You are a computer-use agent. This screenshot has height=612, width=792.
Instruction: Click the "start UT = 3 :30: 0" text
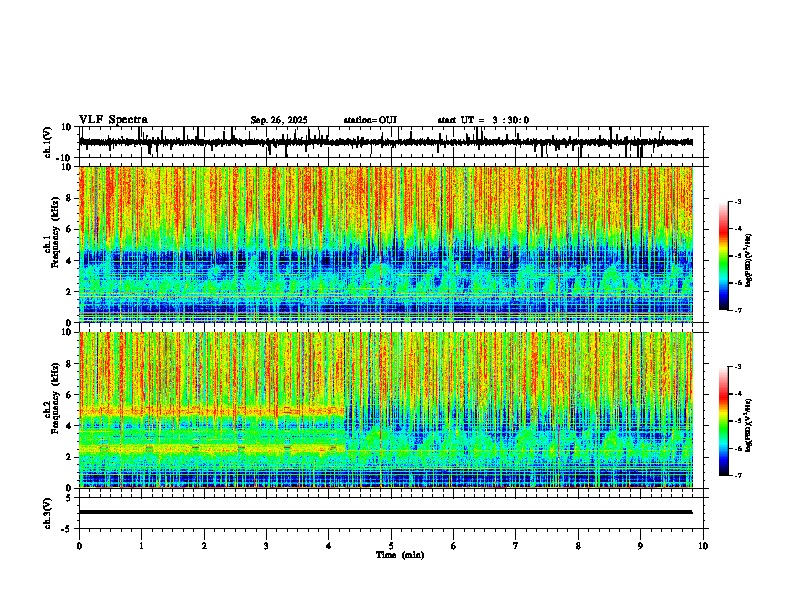click(483, 120)
